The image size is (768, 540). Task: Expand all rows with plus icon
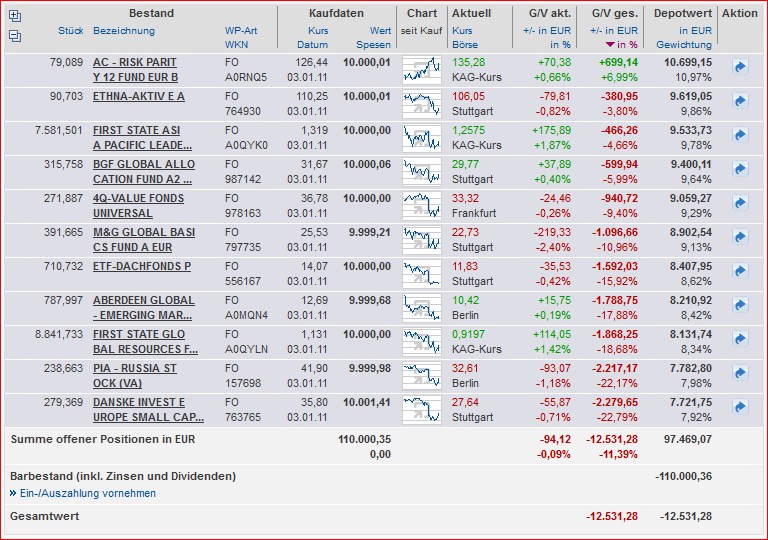point(15,16)
